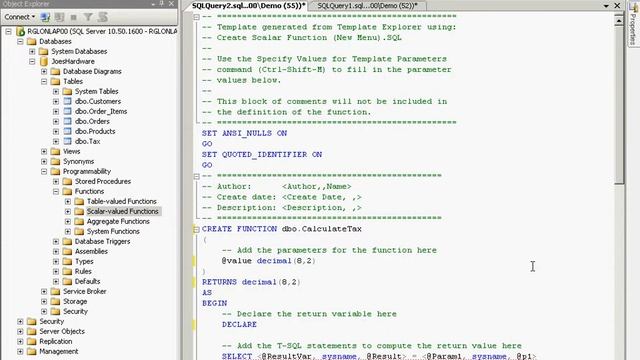
Task: Collapse the Databases node
Action: (20, 42)
